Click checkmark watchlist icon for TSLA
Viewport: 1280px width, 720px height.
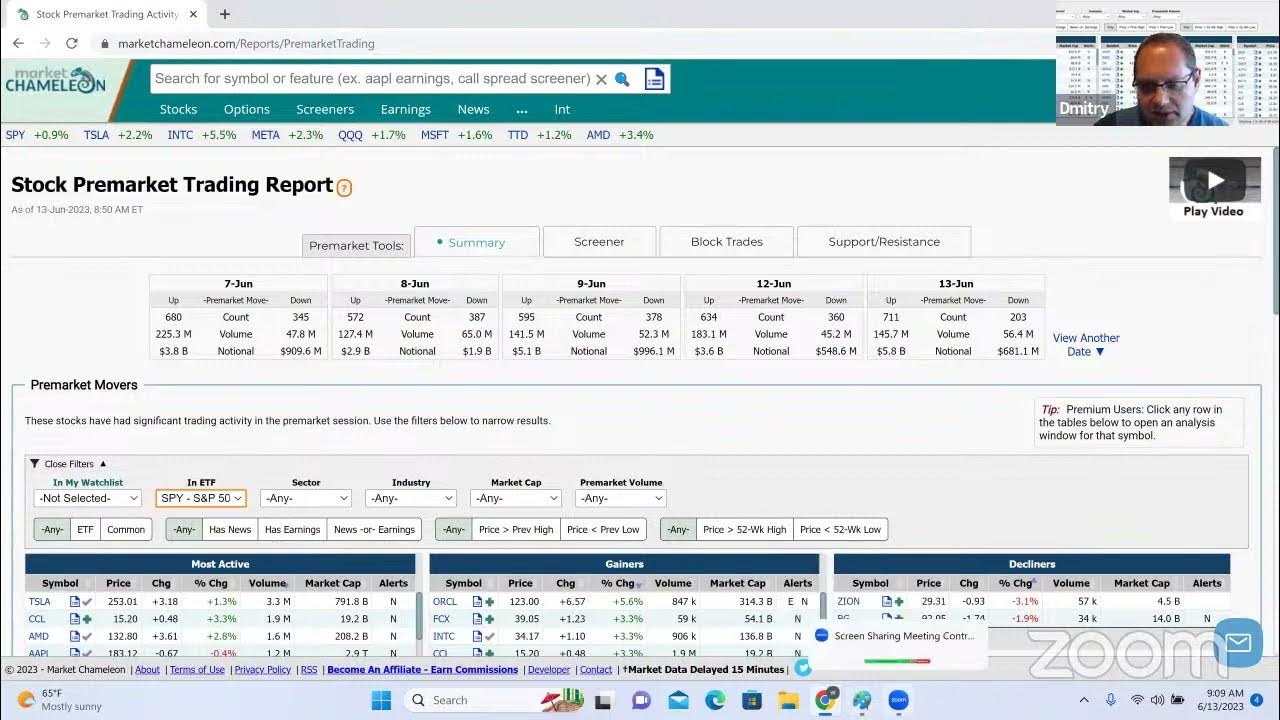coord(87,602)
